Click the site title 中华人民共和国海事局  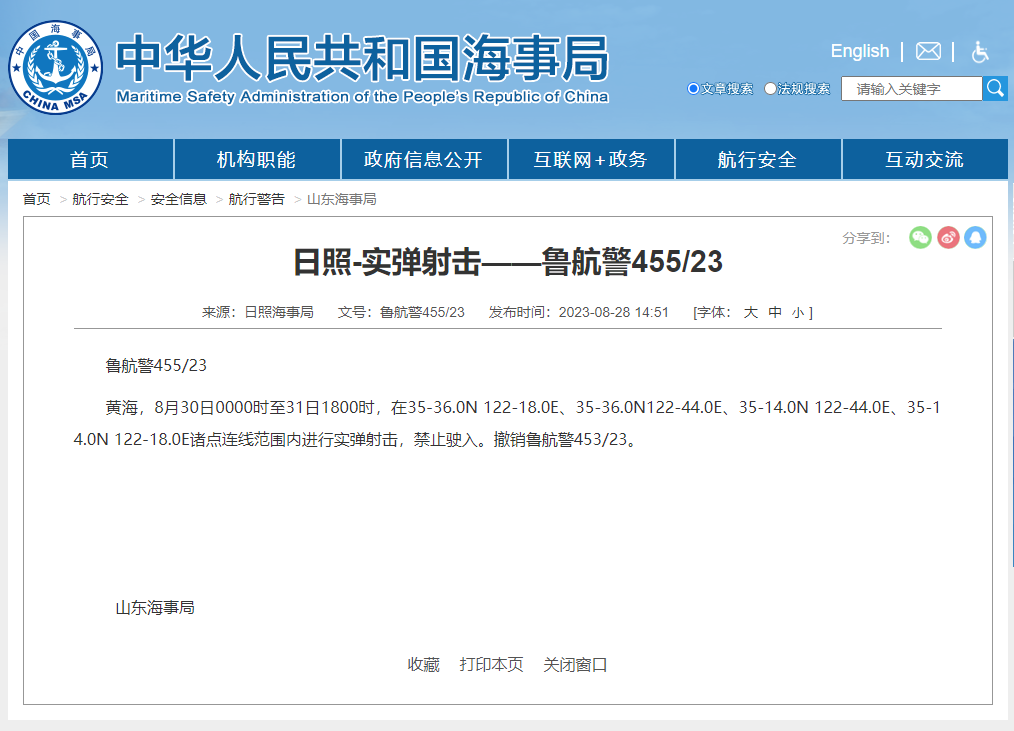(x=362, y=58)
